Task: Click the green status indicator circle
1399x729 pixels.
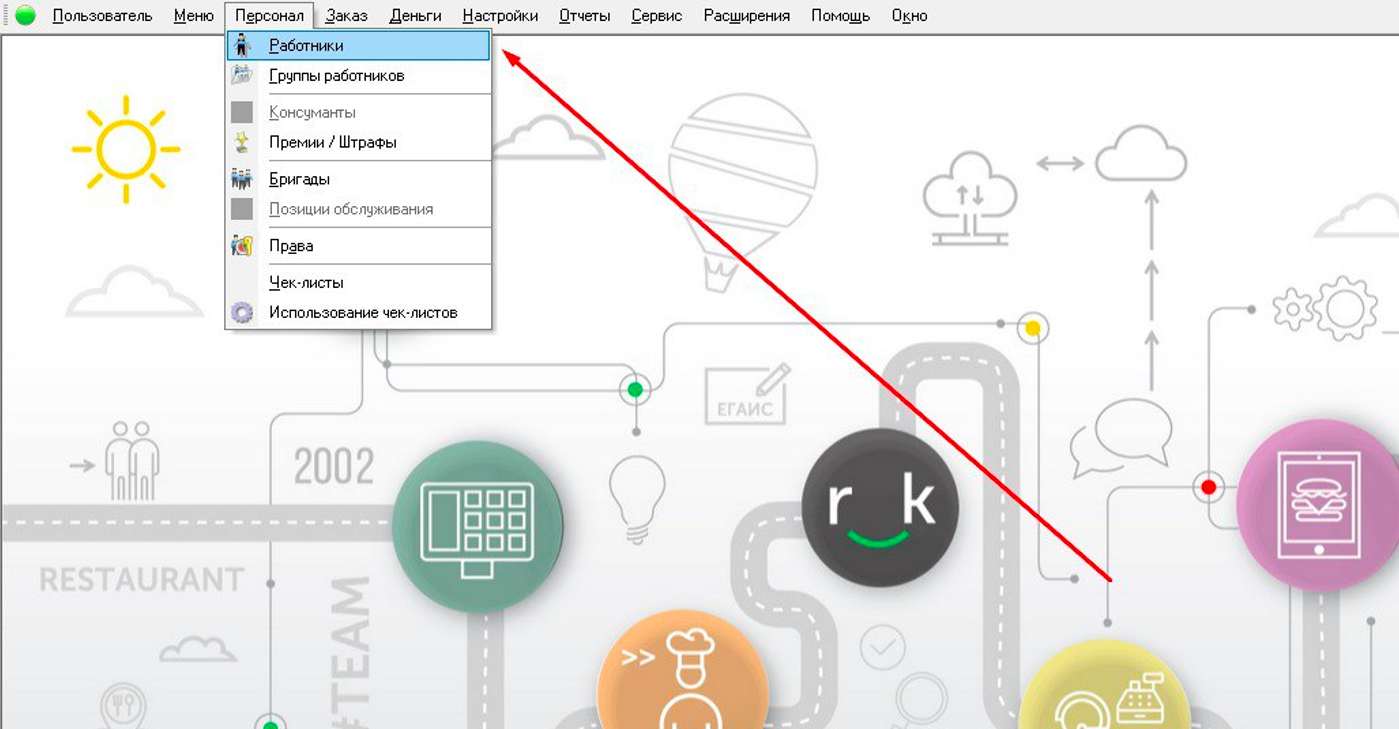Action: 26,15
